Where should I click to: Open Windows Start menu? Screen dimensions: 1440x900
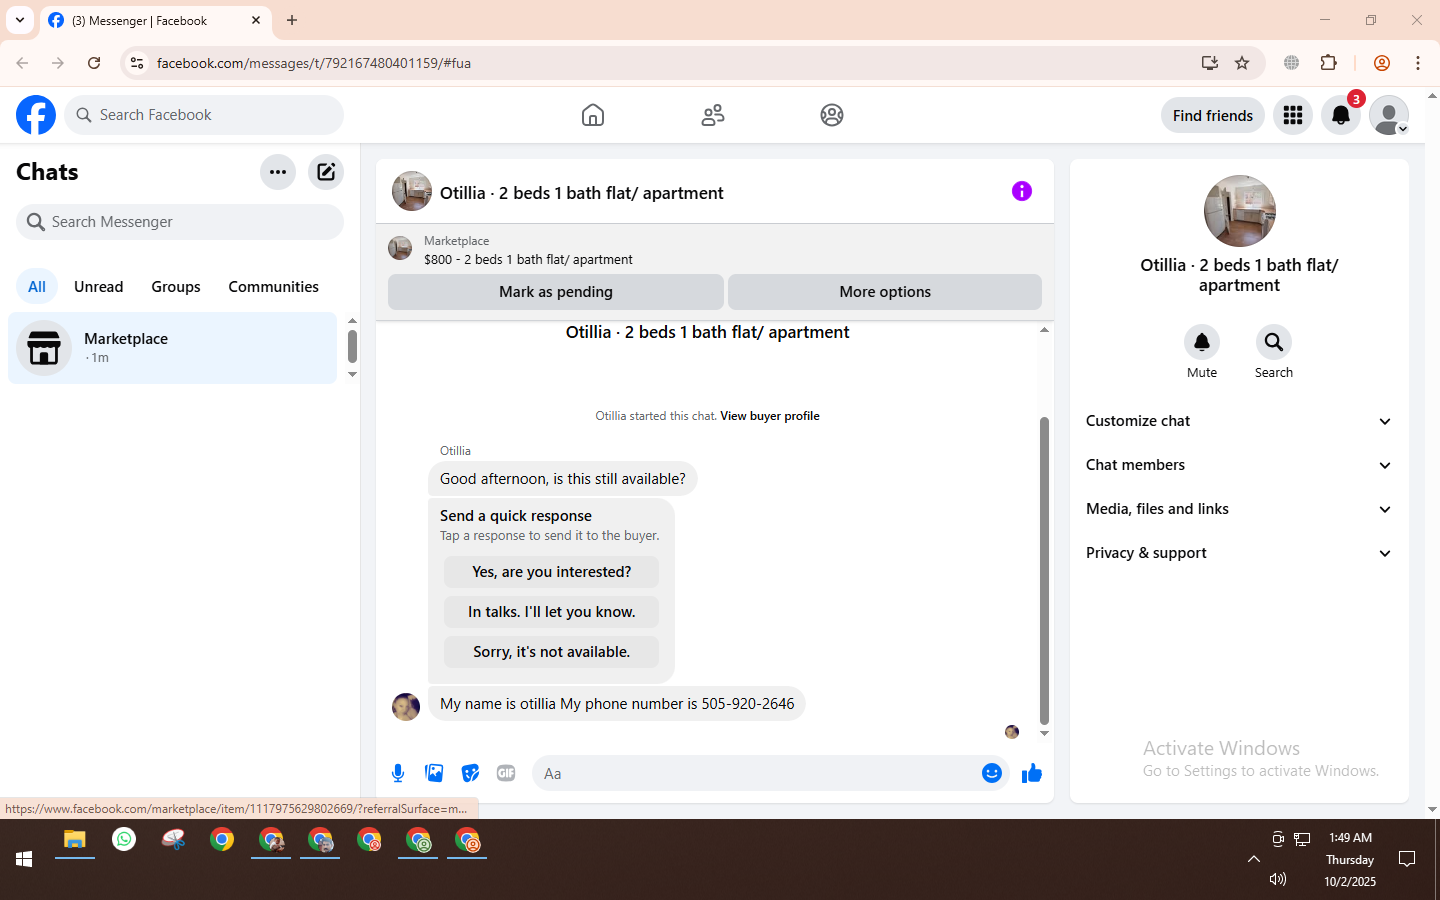click(24, 859)
